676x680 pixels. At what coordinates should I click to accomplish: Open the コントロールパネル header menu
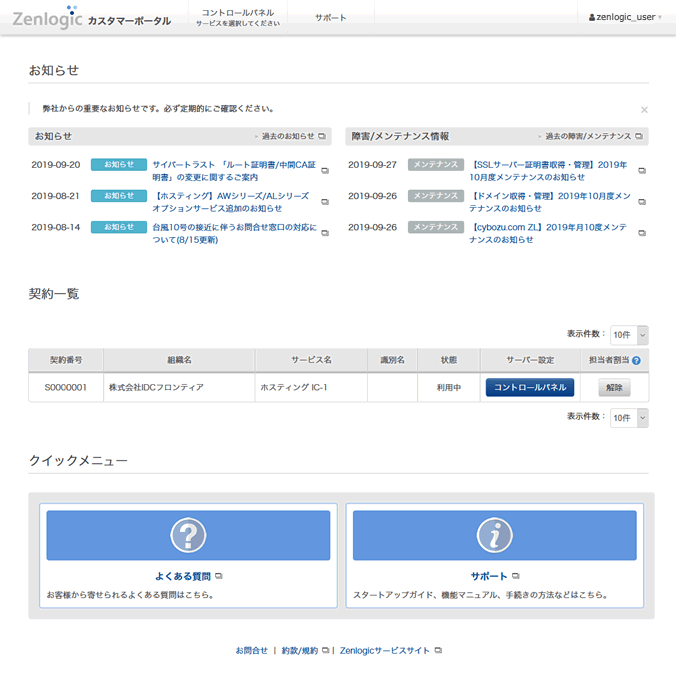[238, 17]
